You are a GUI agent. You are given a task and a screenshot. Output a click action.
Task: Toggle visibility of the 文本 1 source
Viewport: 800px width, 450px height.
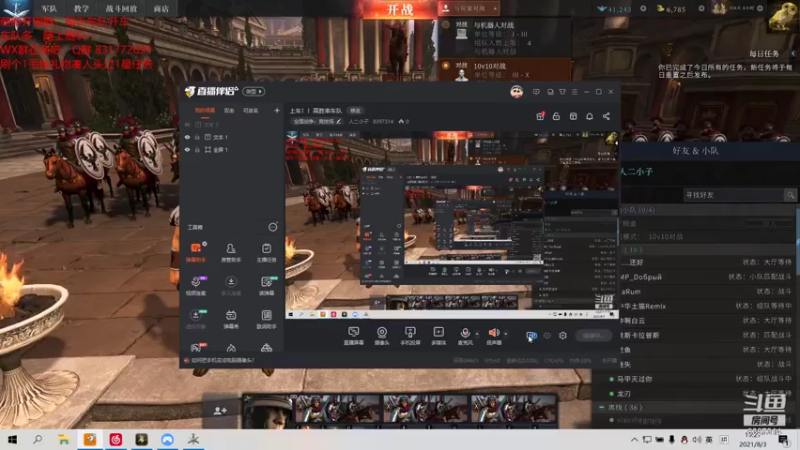pyautogui.click(x=187, y=137)
